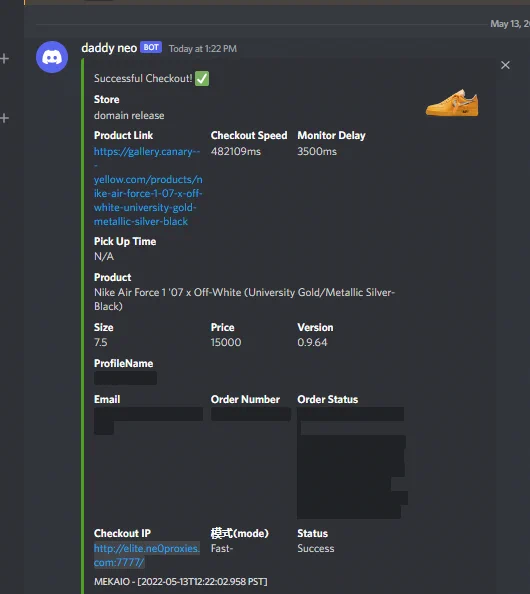This screenshot has width=530, height=594.
Task: Click the 'Order Status' field label
Action: point(328,399)
